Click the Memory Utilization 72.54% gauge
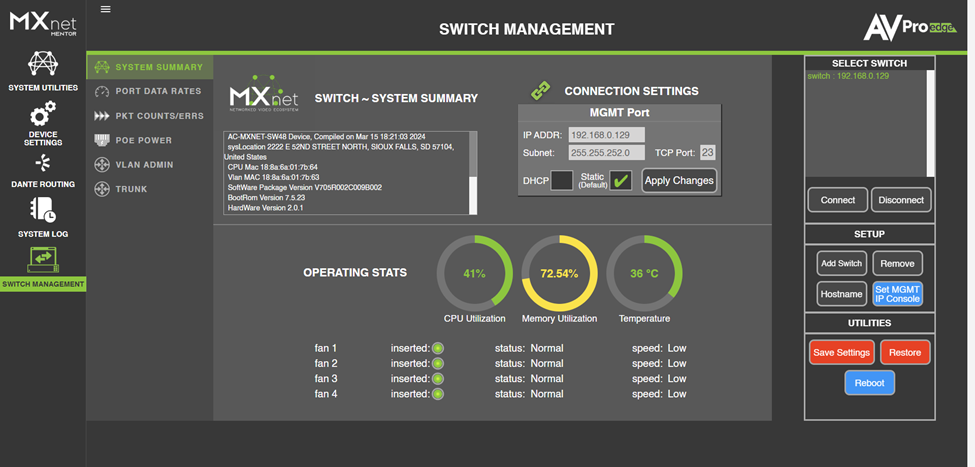This screenshot has height=467, width=975. click(x=560, y=273)
